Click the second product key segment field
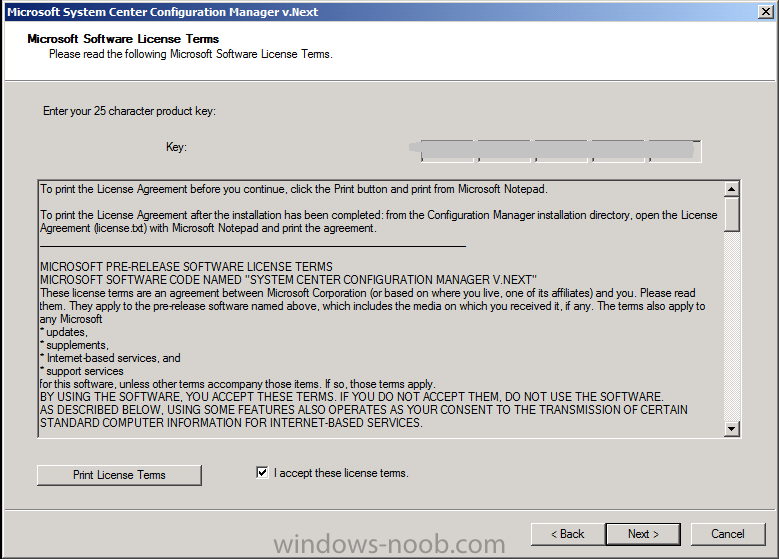The image size is (779, 559). click(504, 152)
